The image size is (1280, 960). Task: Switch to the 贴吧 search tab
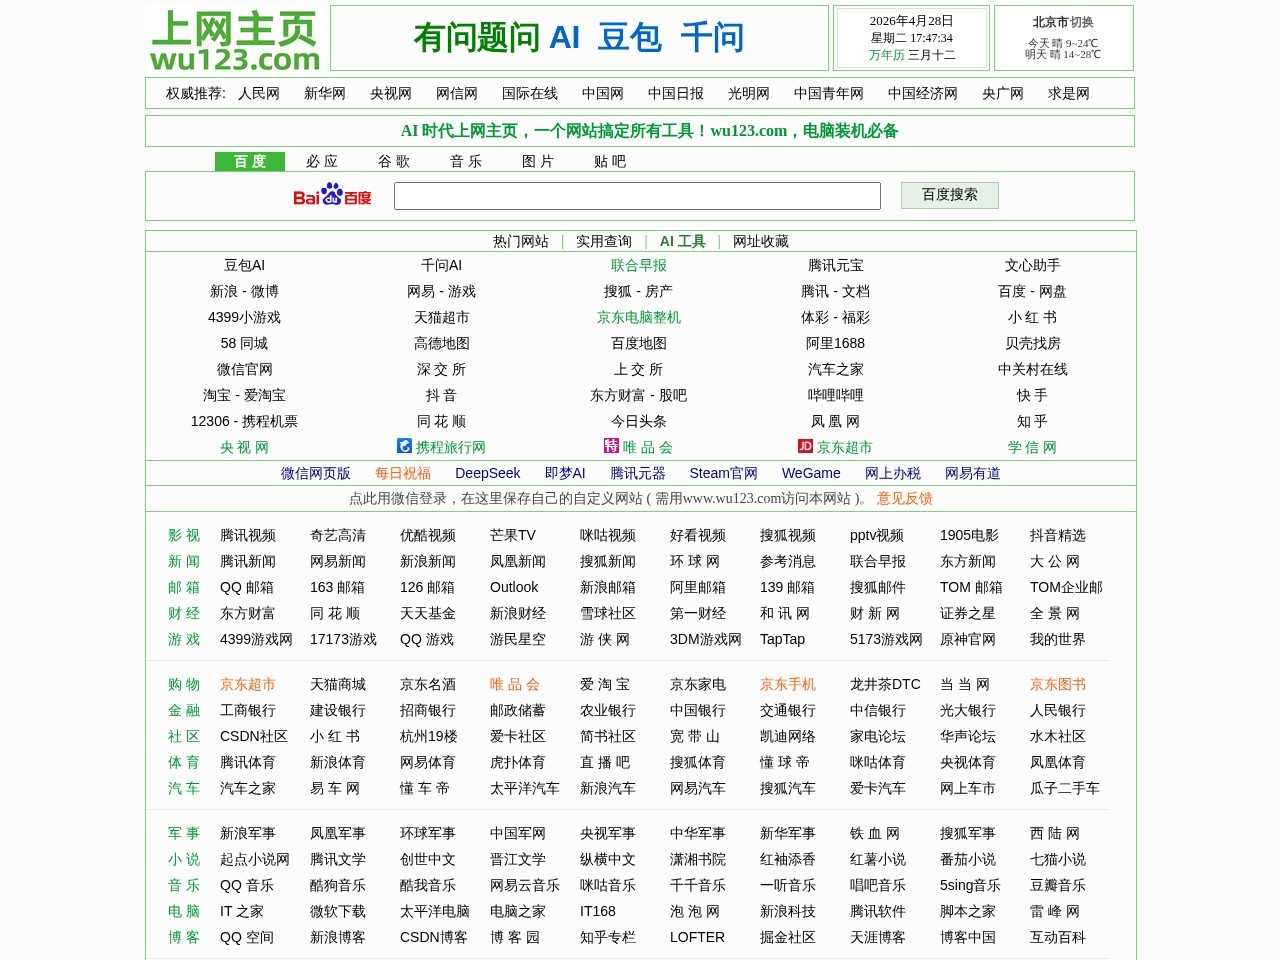click(x=610, y=161)
